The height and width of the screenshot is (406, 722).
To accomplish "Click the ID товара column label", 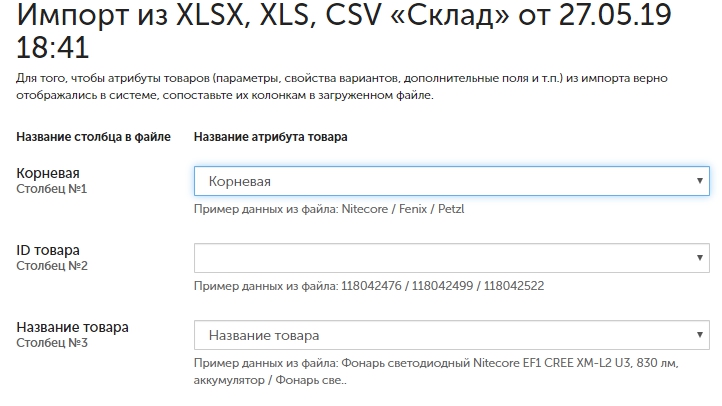I will (x=48, y=250).
